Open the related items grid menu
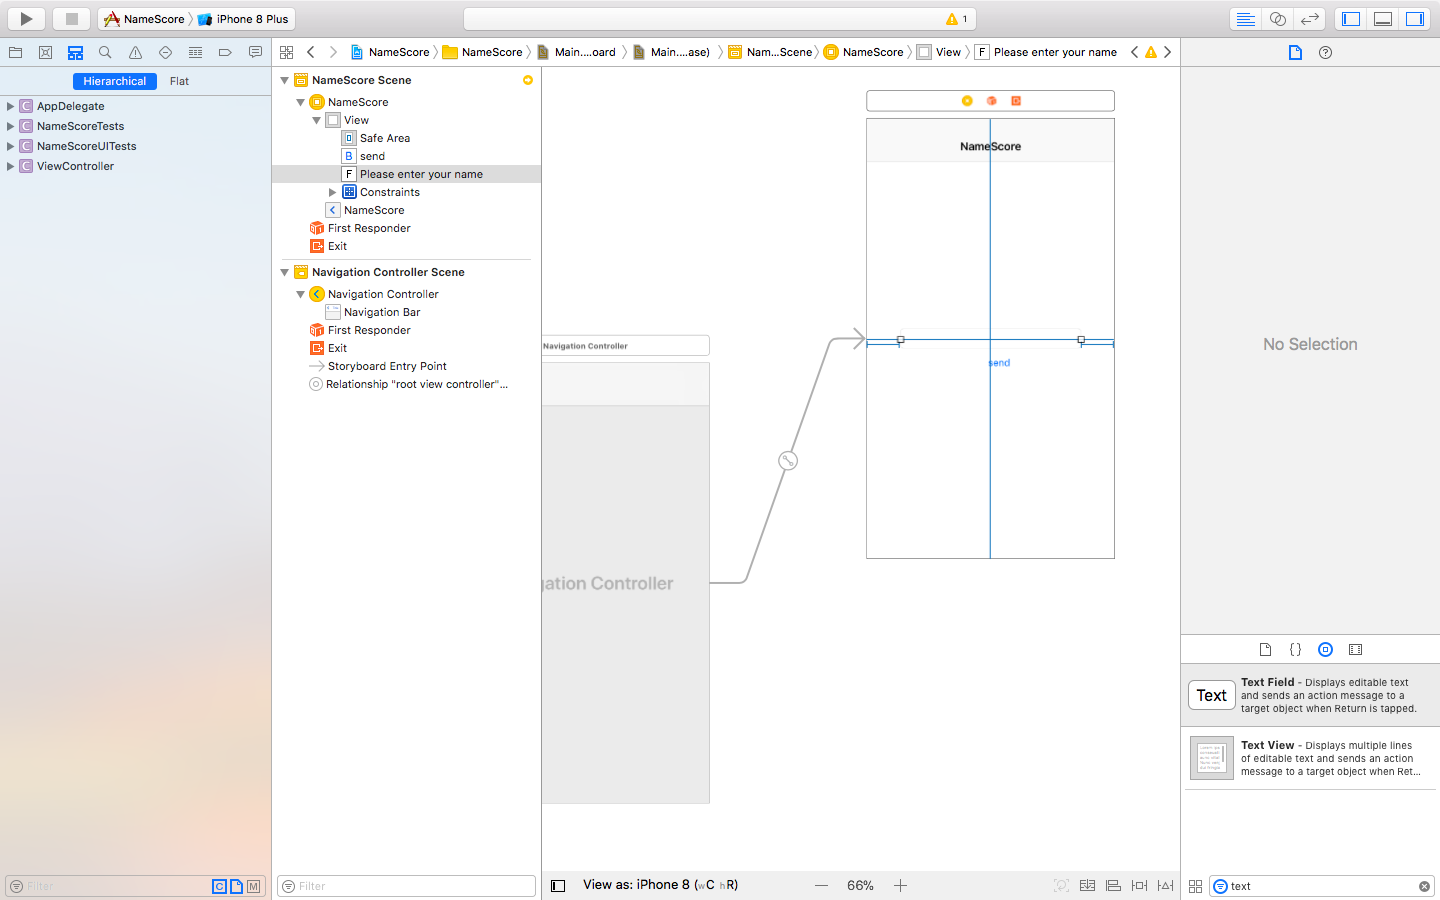1440x900 pixels. 287,52
